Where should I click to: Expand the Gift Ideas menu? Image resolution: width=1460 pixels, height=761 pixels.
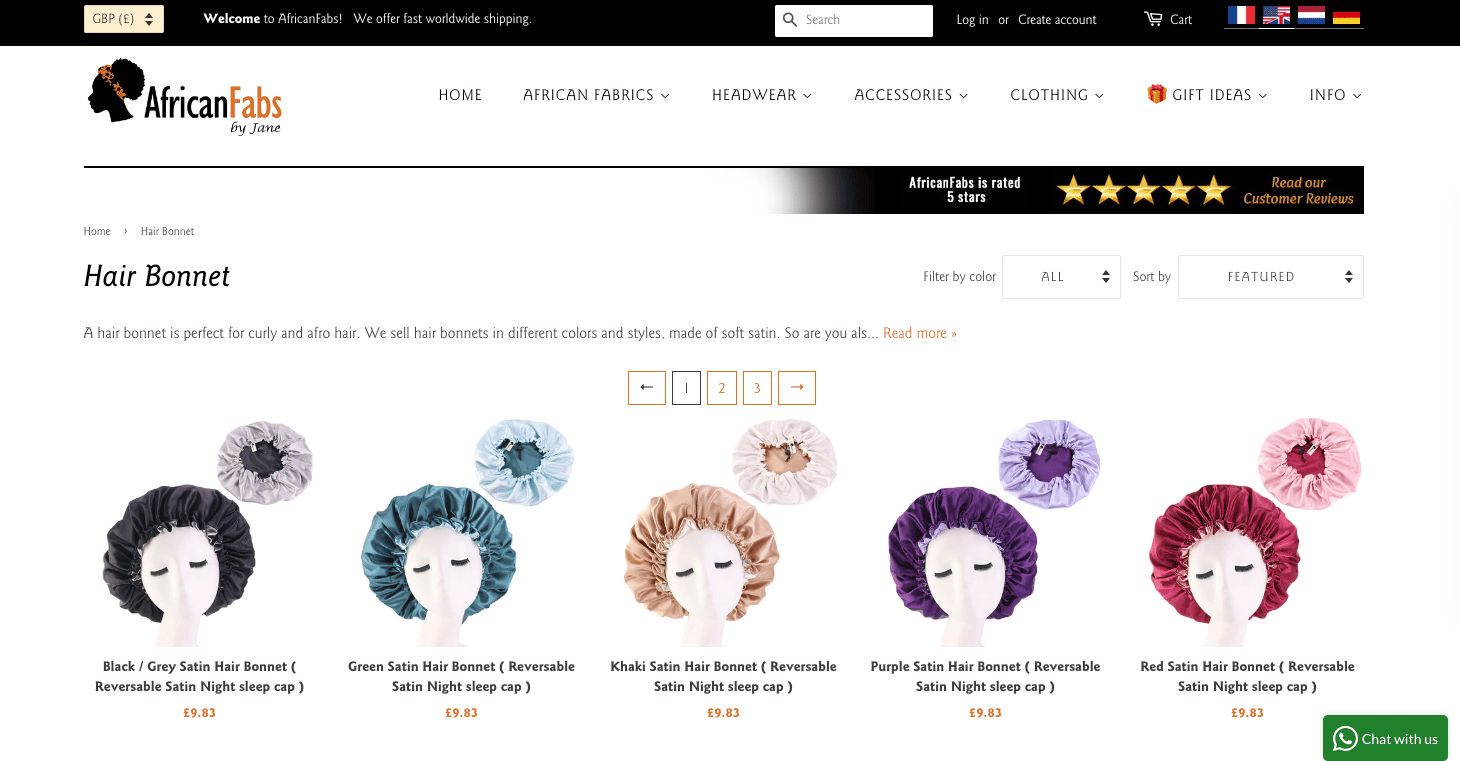(1207, 95)
